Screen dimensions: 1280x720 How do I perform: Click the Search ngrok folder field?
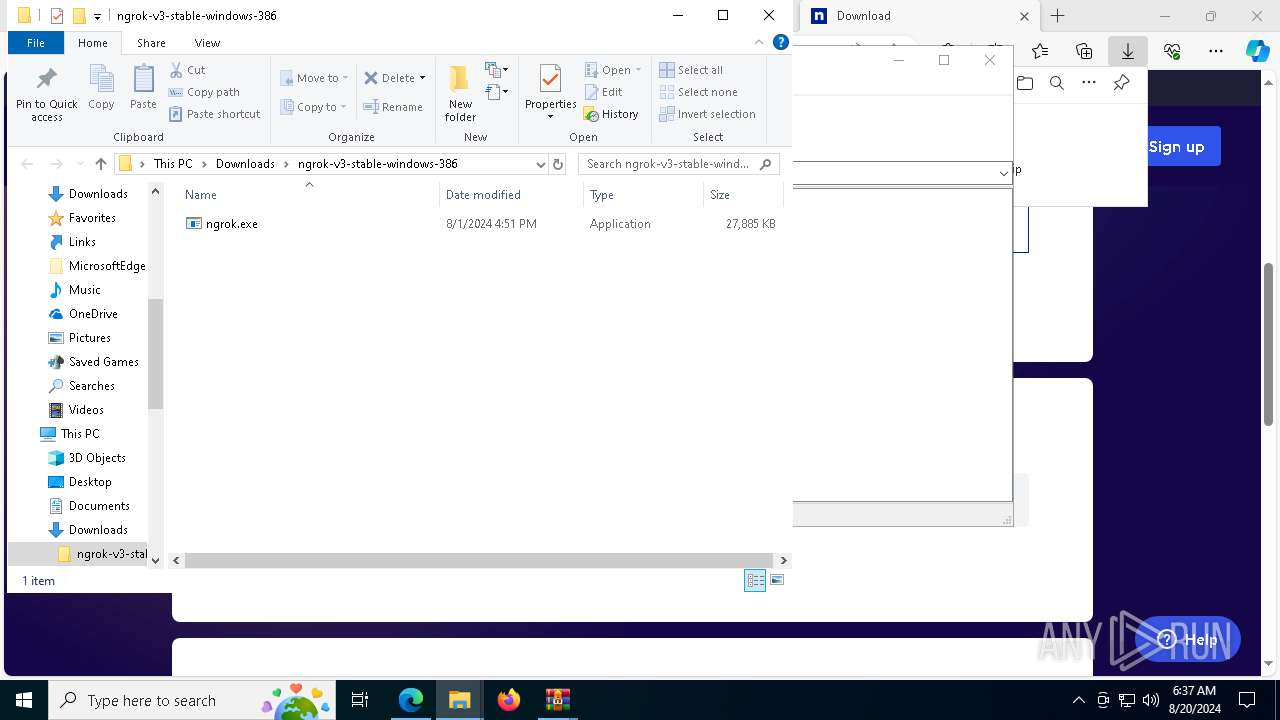pos(678,164)
